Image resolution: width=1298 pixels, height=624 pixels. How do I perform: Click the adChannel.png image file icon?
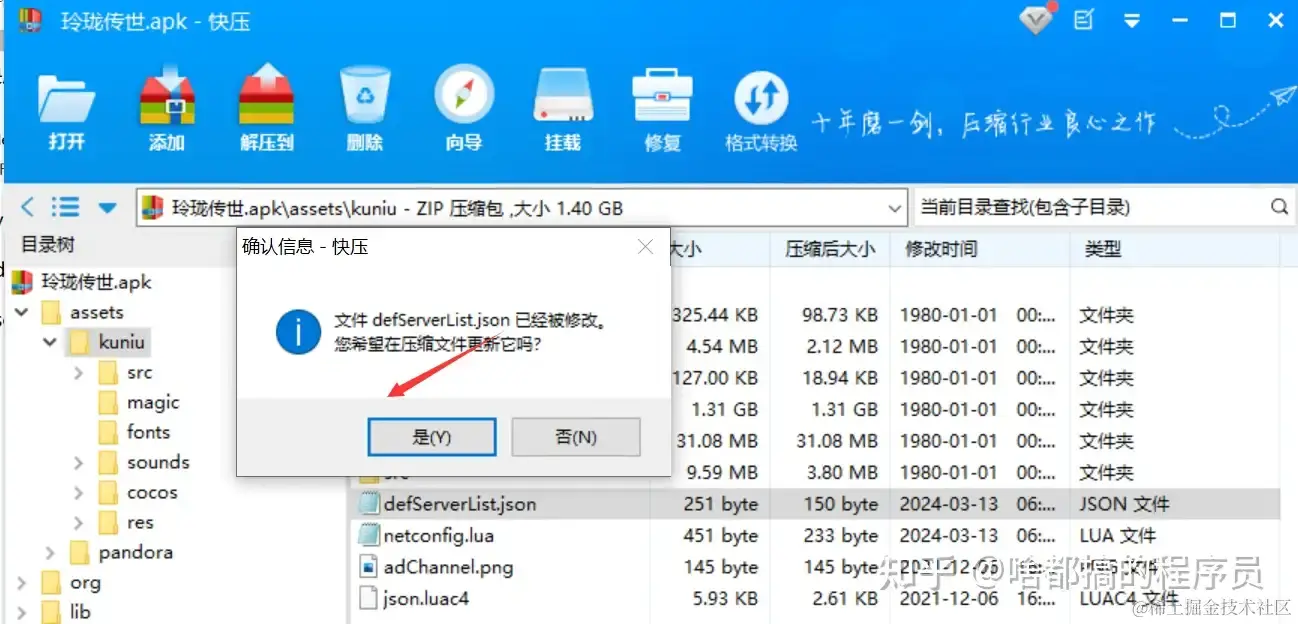click(368, 567)
